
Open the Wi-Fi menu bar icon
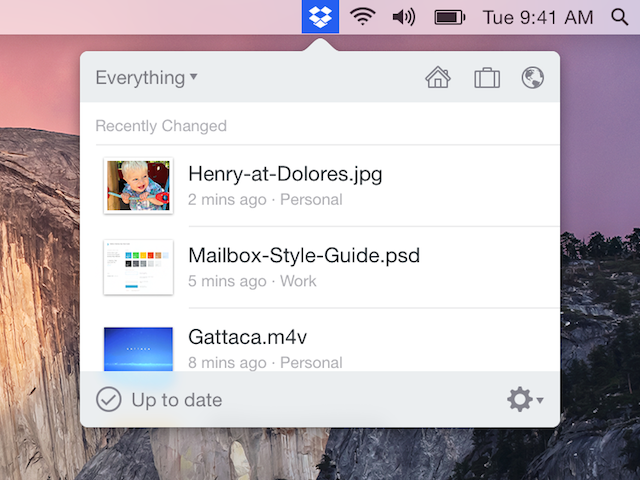362,17
